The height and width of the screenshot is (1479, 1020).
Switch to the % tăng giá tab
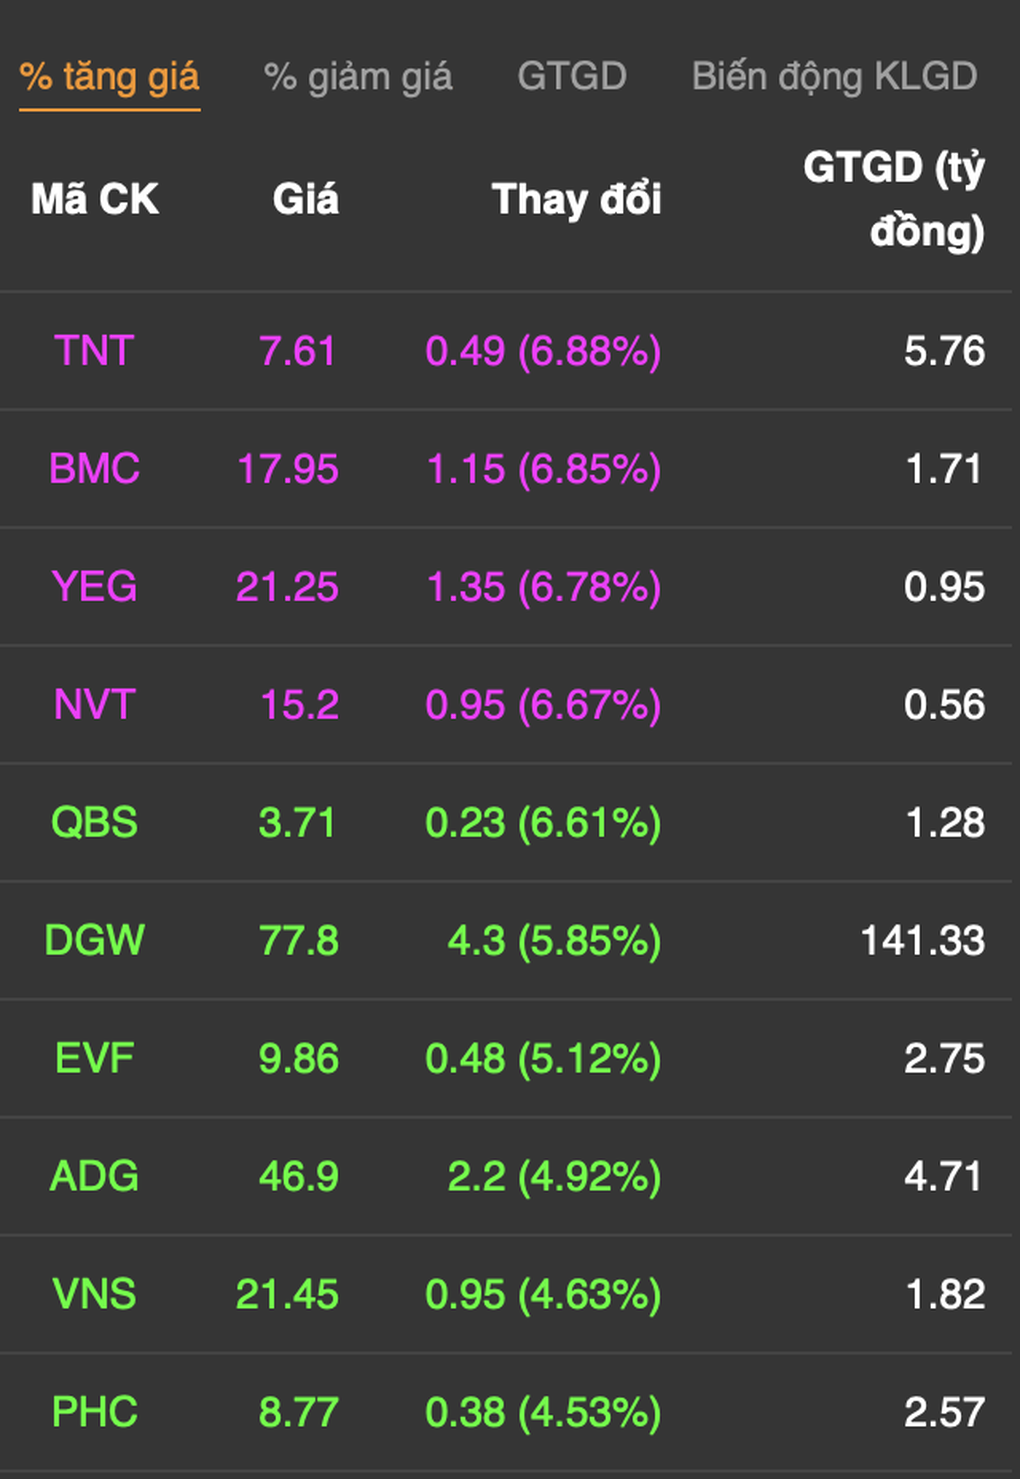click(110, 77)
